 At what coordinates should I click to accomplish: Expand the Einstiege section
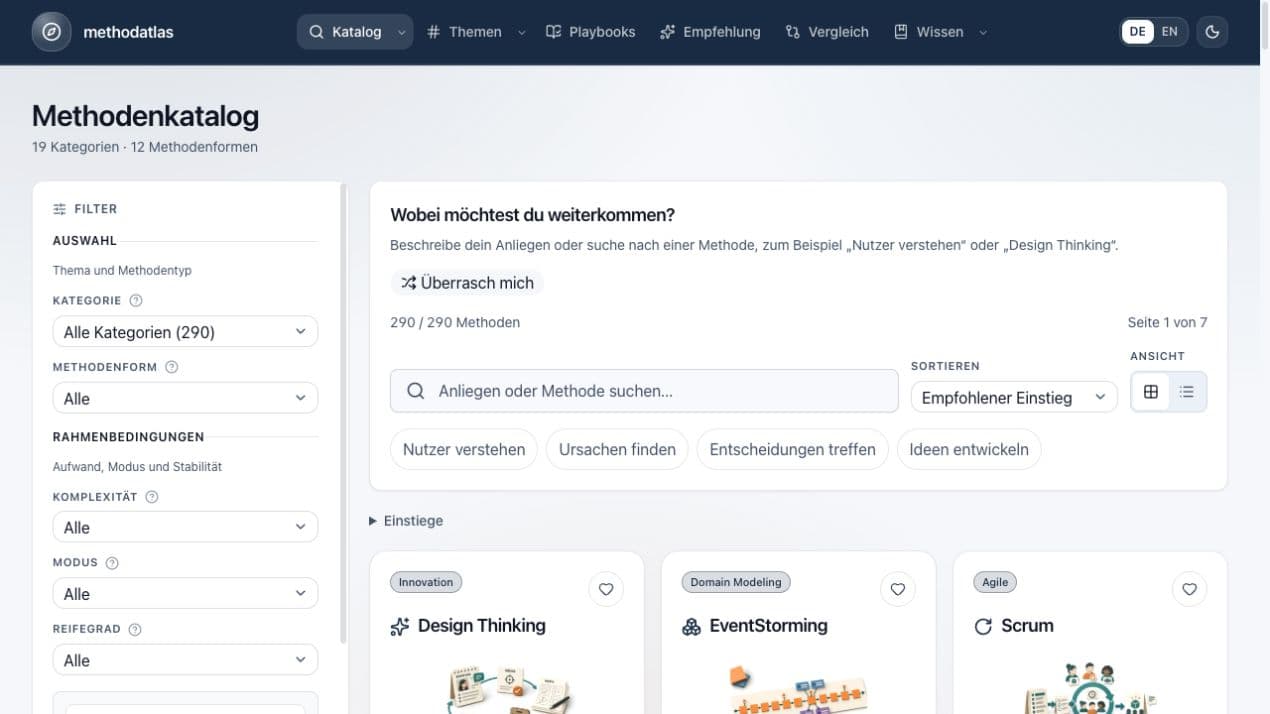coord(406,521)
